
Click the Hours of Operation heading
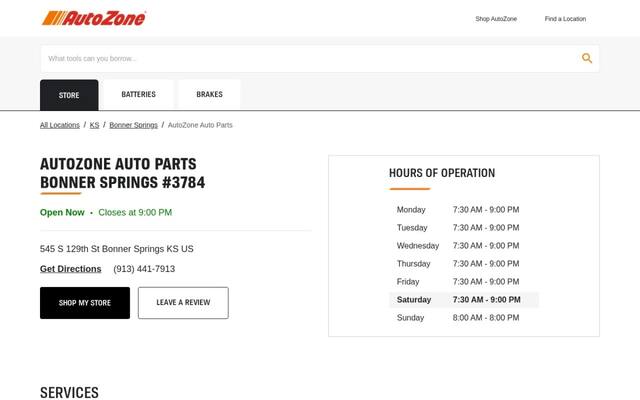(x=442, y=173)
